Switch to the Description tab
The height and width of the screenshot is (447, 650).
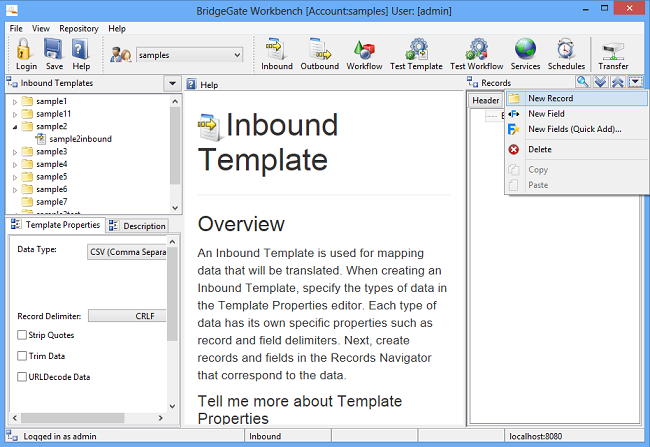138,226
